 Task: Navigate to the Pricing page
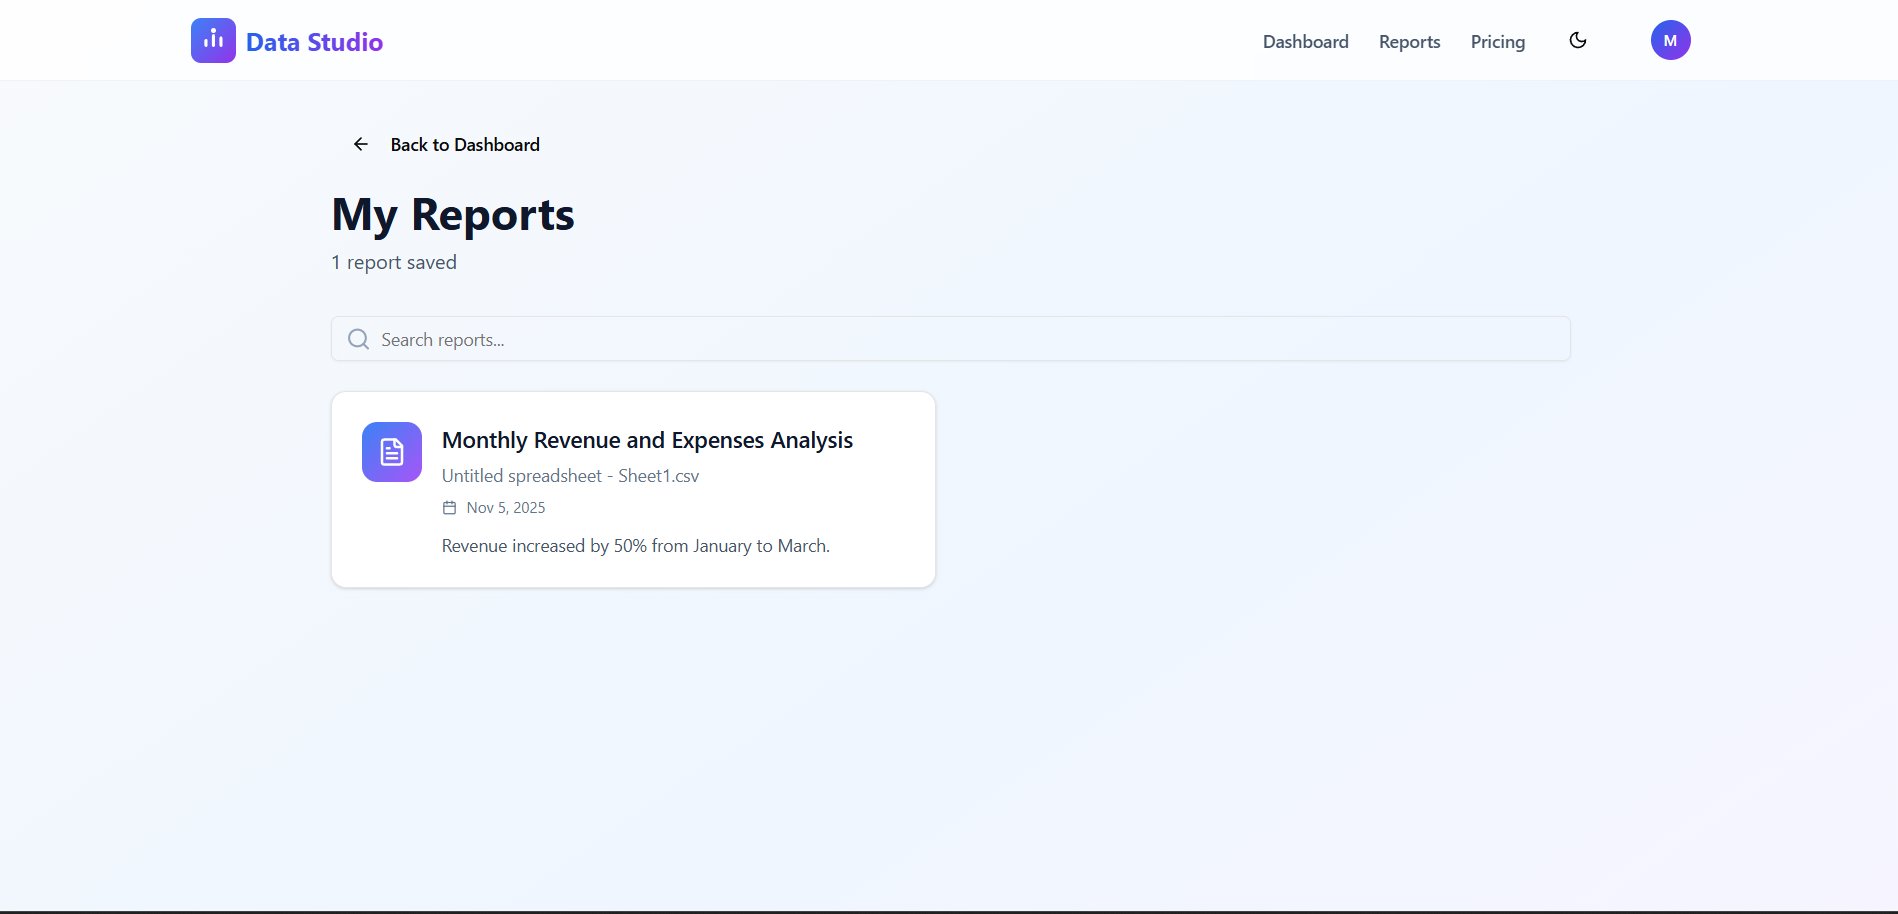click(x=1497, y=41)
